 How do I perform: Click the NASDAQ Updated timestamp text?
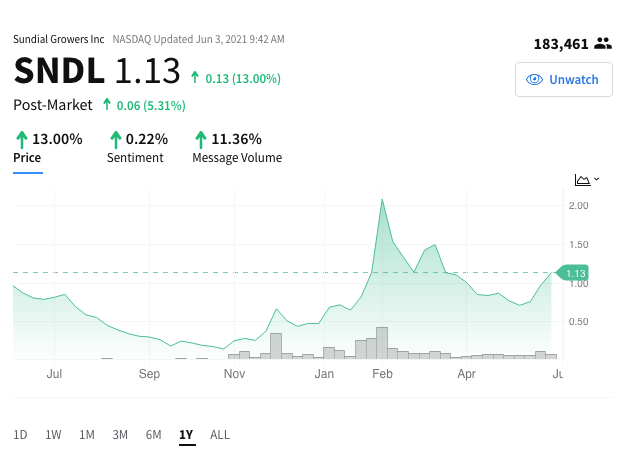(x=199, y=39)
